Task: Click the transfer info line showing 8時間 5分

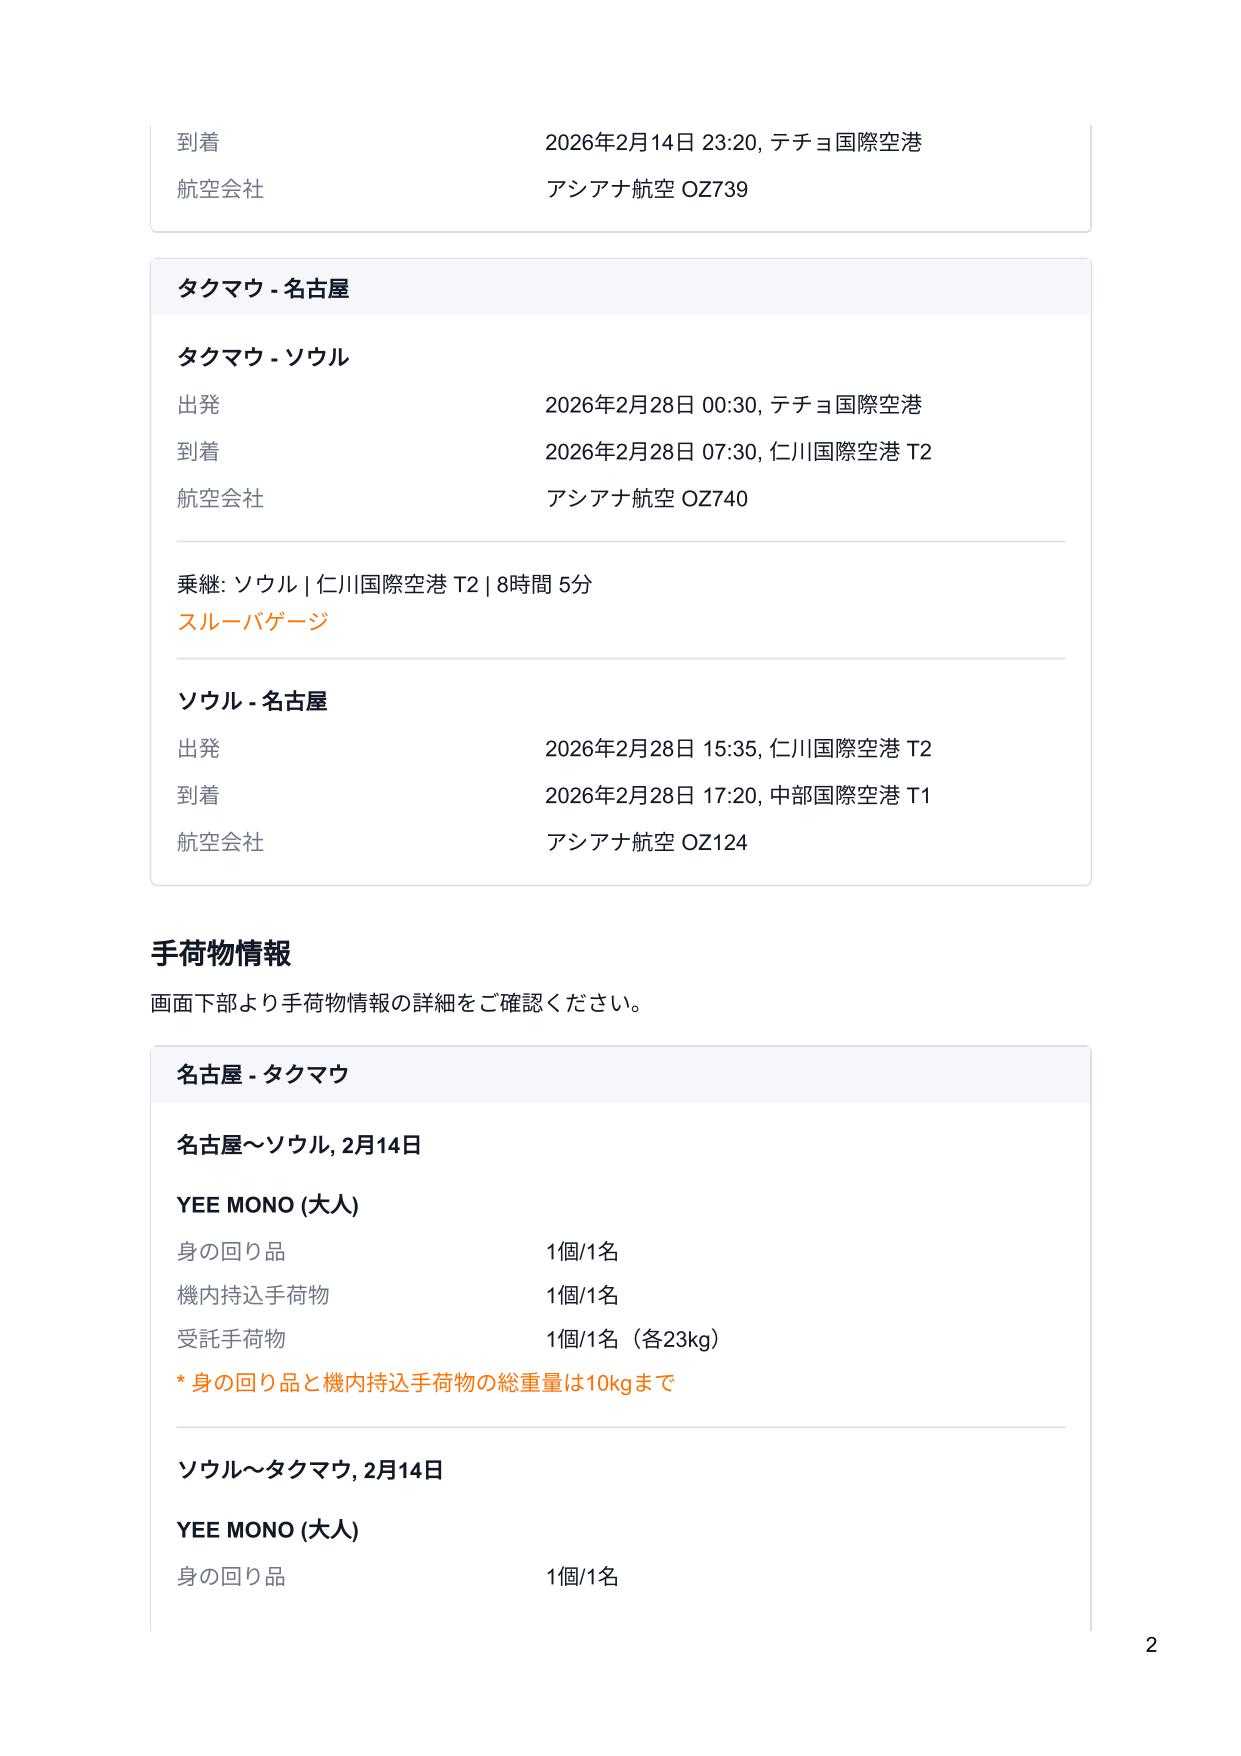Action: click(384, 584)
